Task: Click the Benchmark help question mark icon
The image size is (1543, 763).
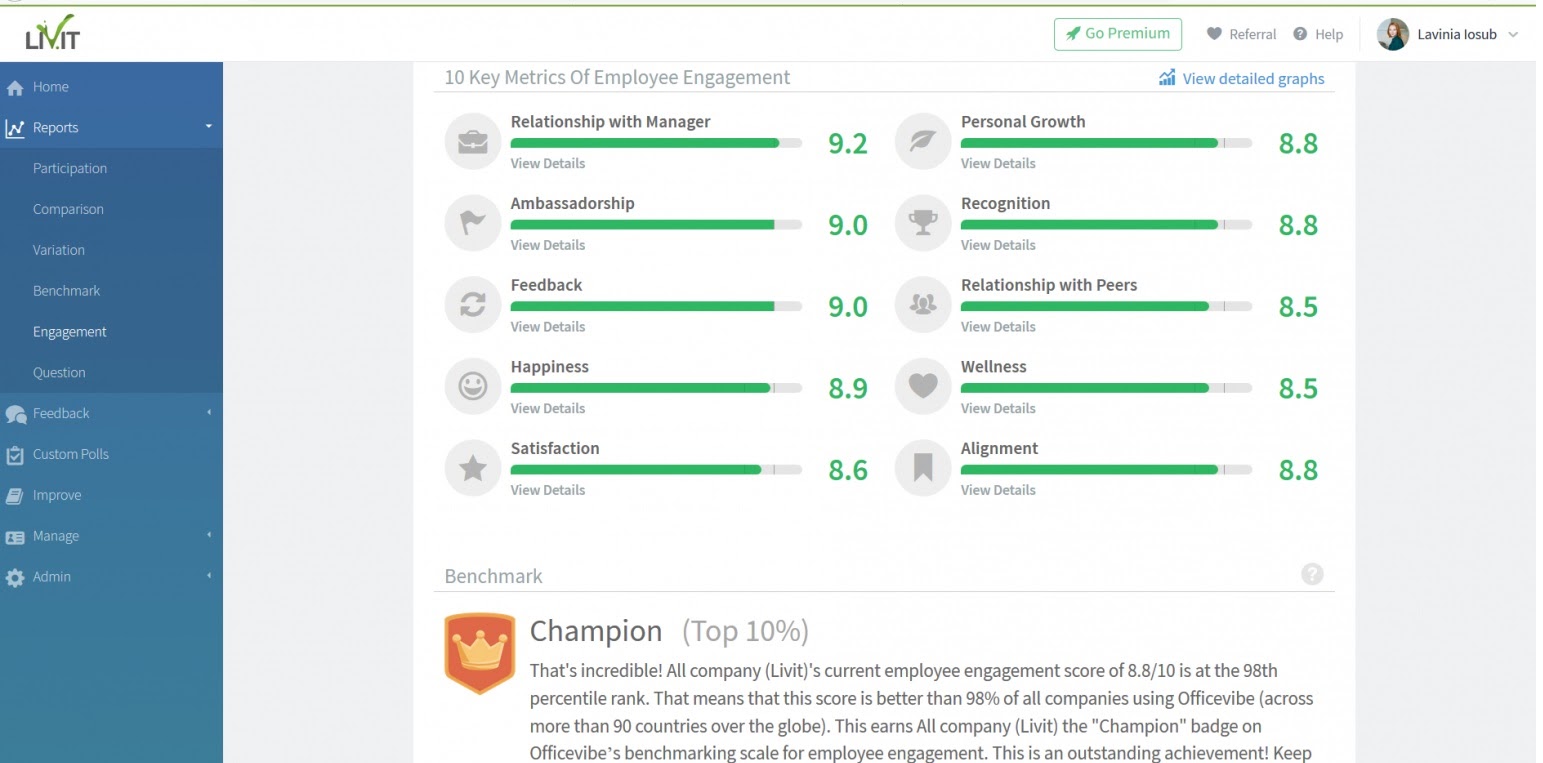Action: pyautogui.click(x=1312, y=574)
